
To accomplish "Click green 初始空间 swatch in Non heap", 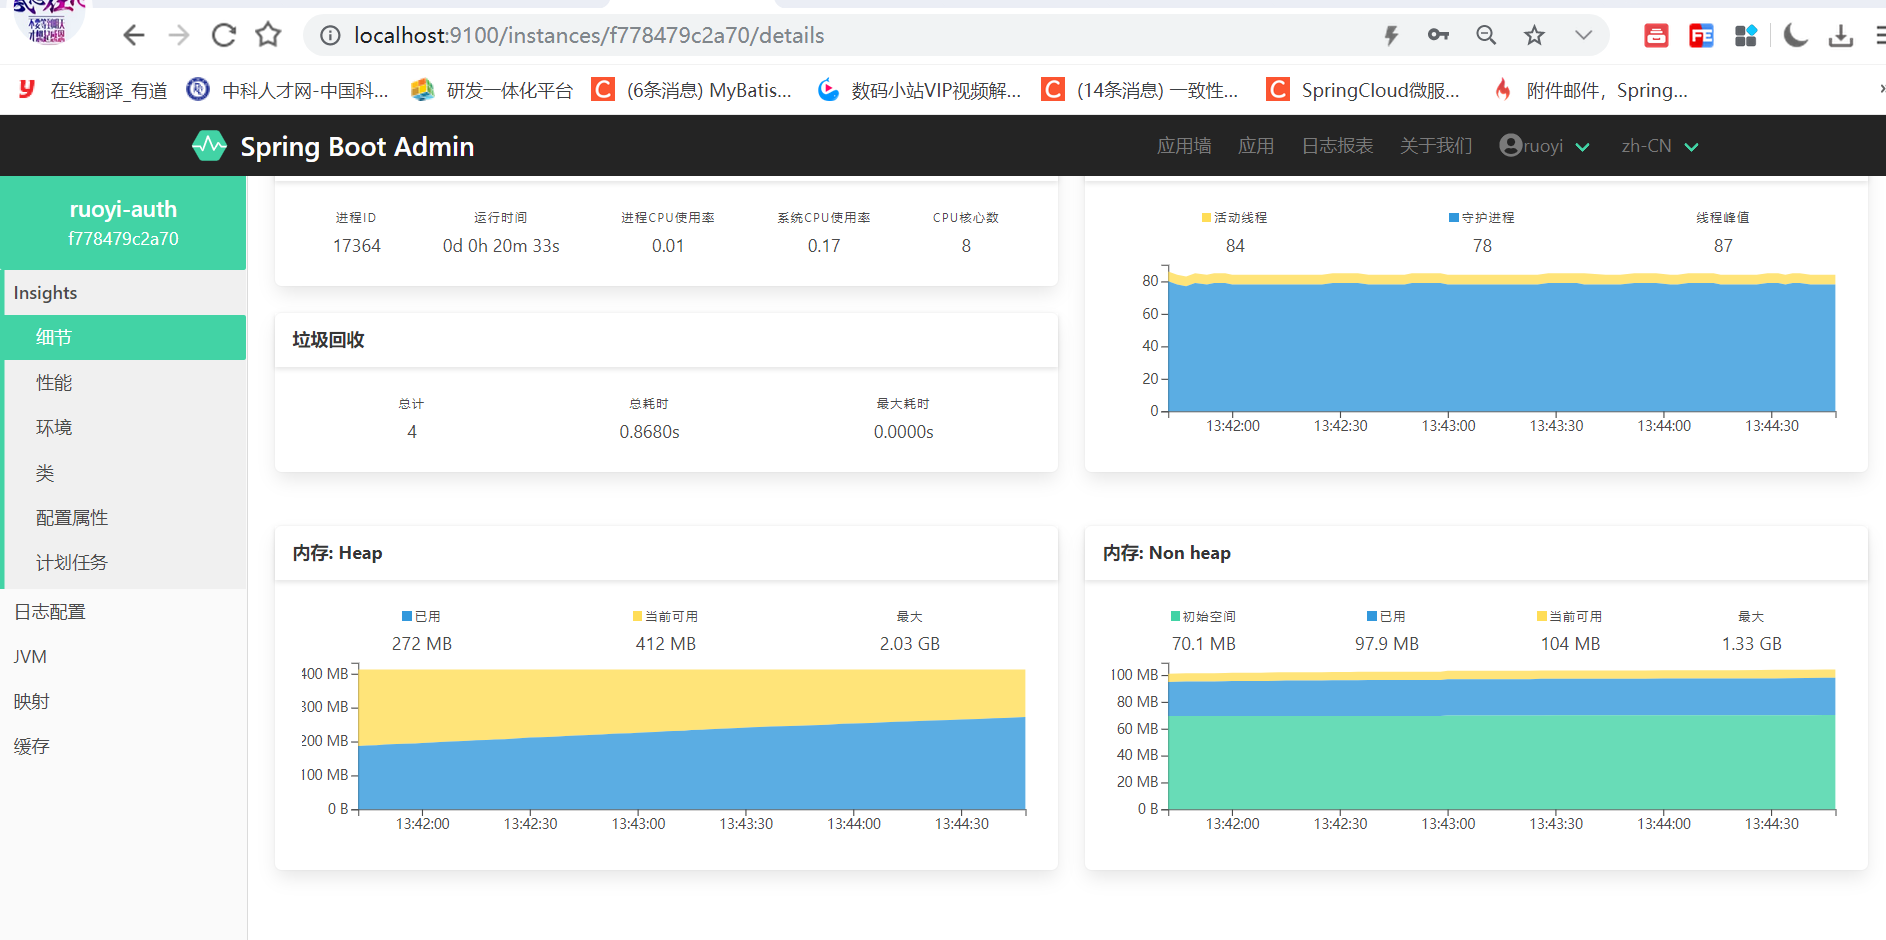I will [1176, 617].
